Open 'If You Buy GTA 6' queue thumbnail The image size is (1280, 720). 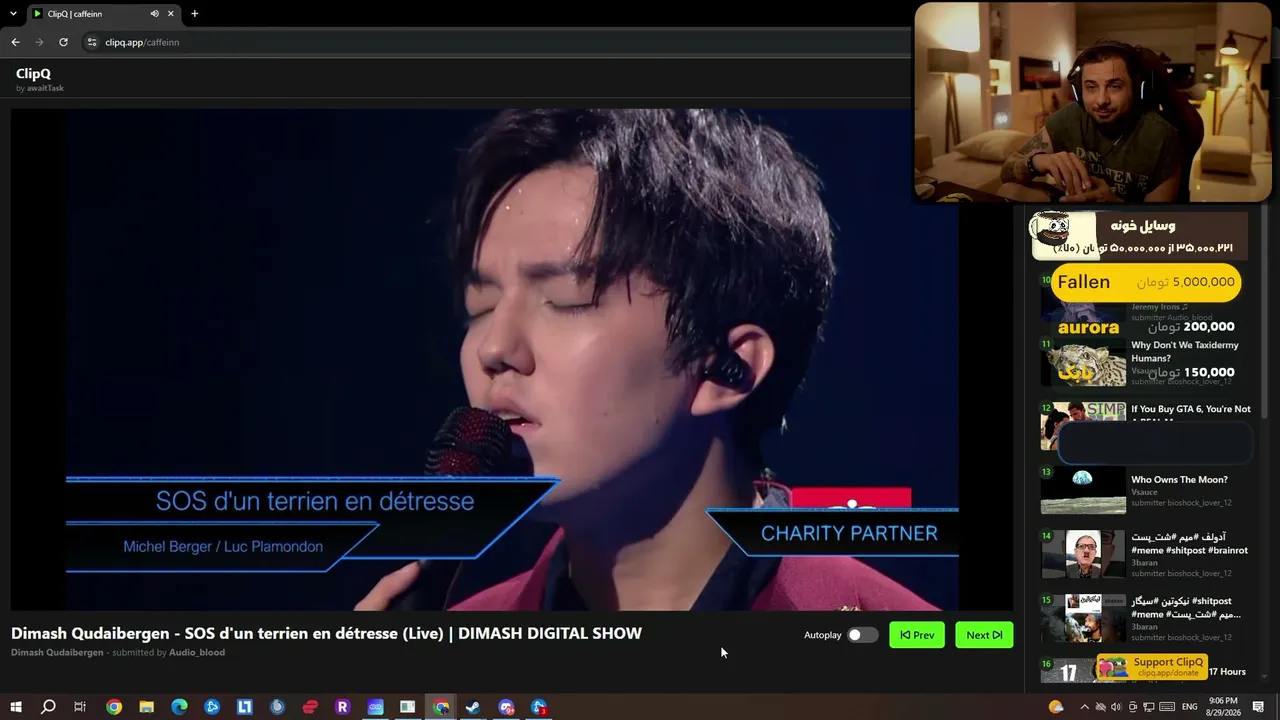click(x=1083, y=426)
